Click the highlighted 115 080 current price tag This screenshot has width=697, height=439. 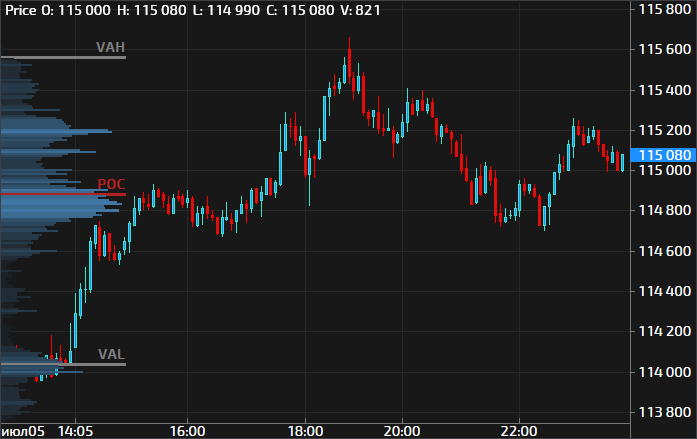[x=665, y=155]
